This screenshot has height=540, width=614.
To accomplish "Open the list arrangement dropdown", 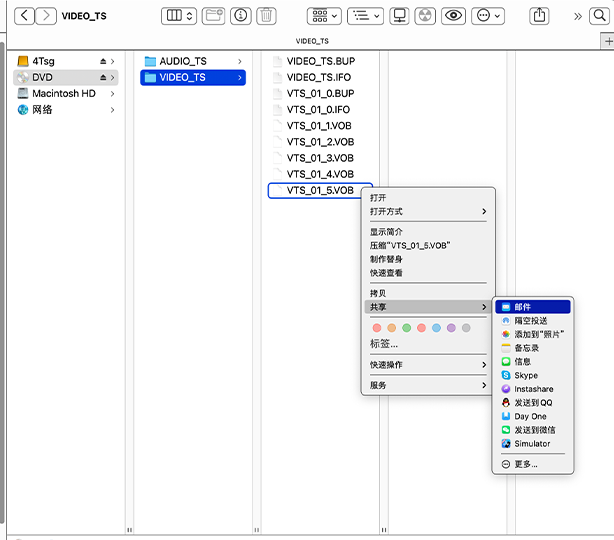I will (365, 16).
